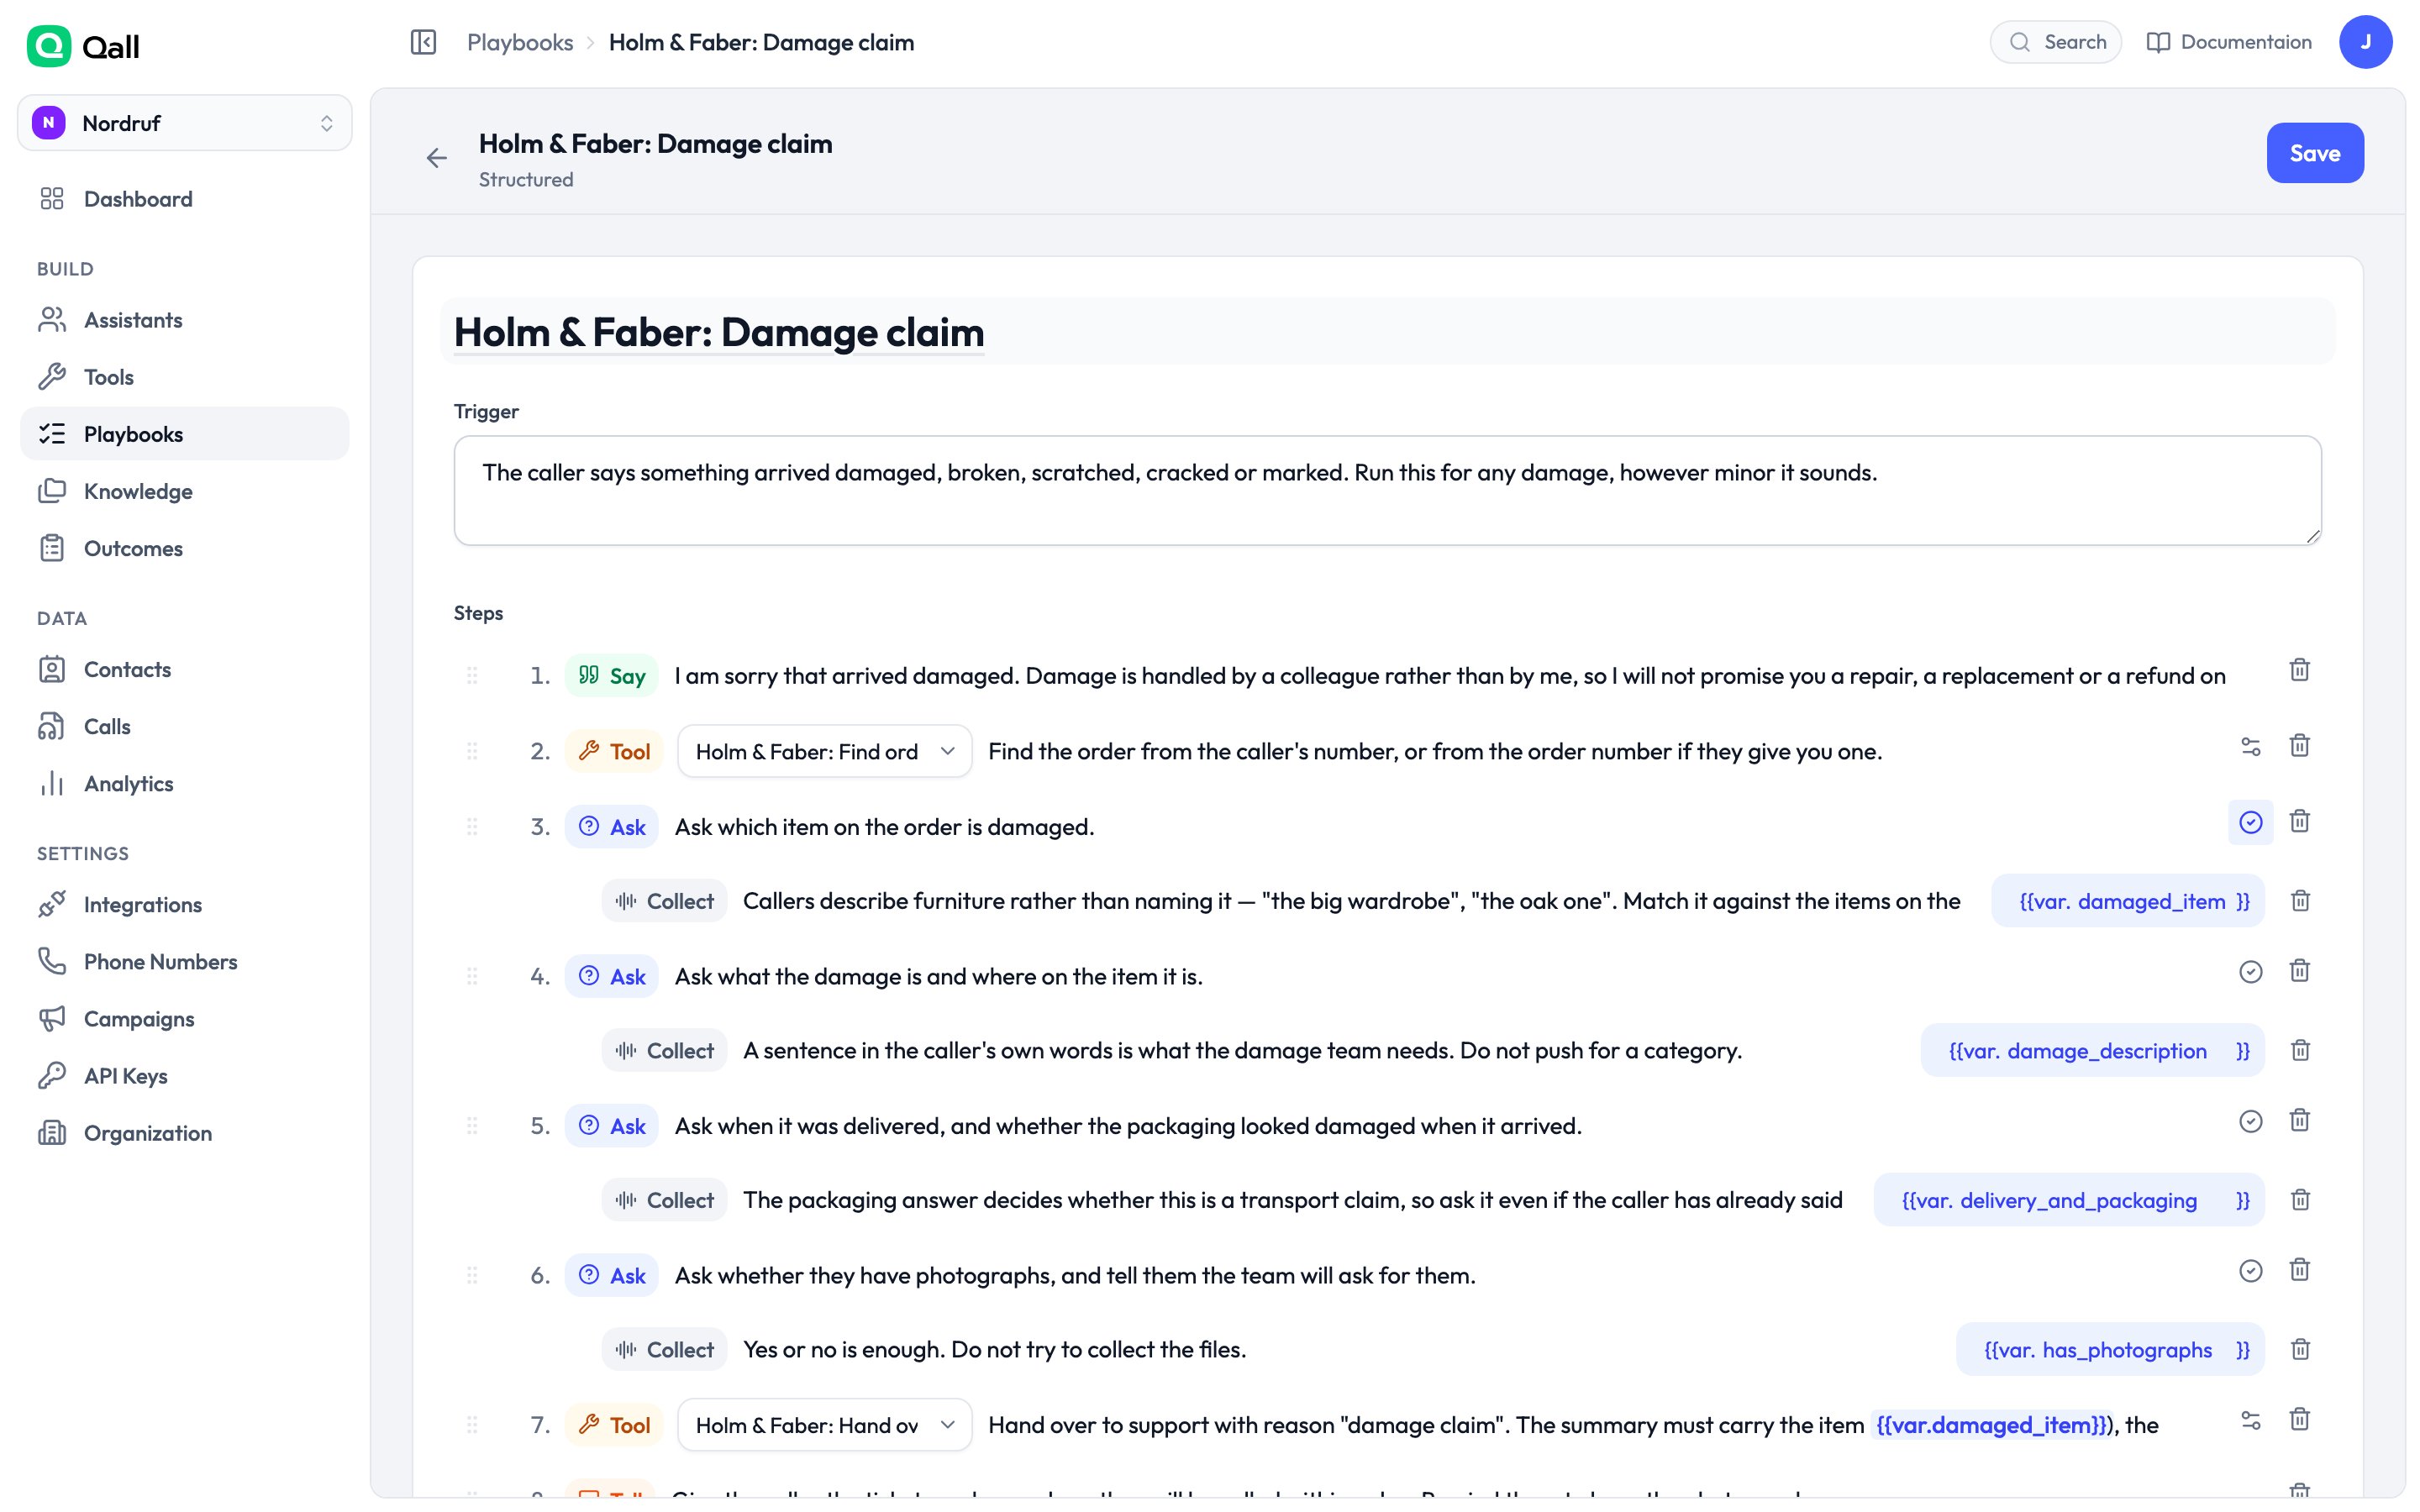Viewport: 2420px width, 1512px height.
Task: Expand the Holm & Faber: Find ord dropdown
Action: [x=824, y=751]
